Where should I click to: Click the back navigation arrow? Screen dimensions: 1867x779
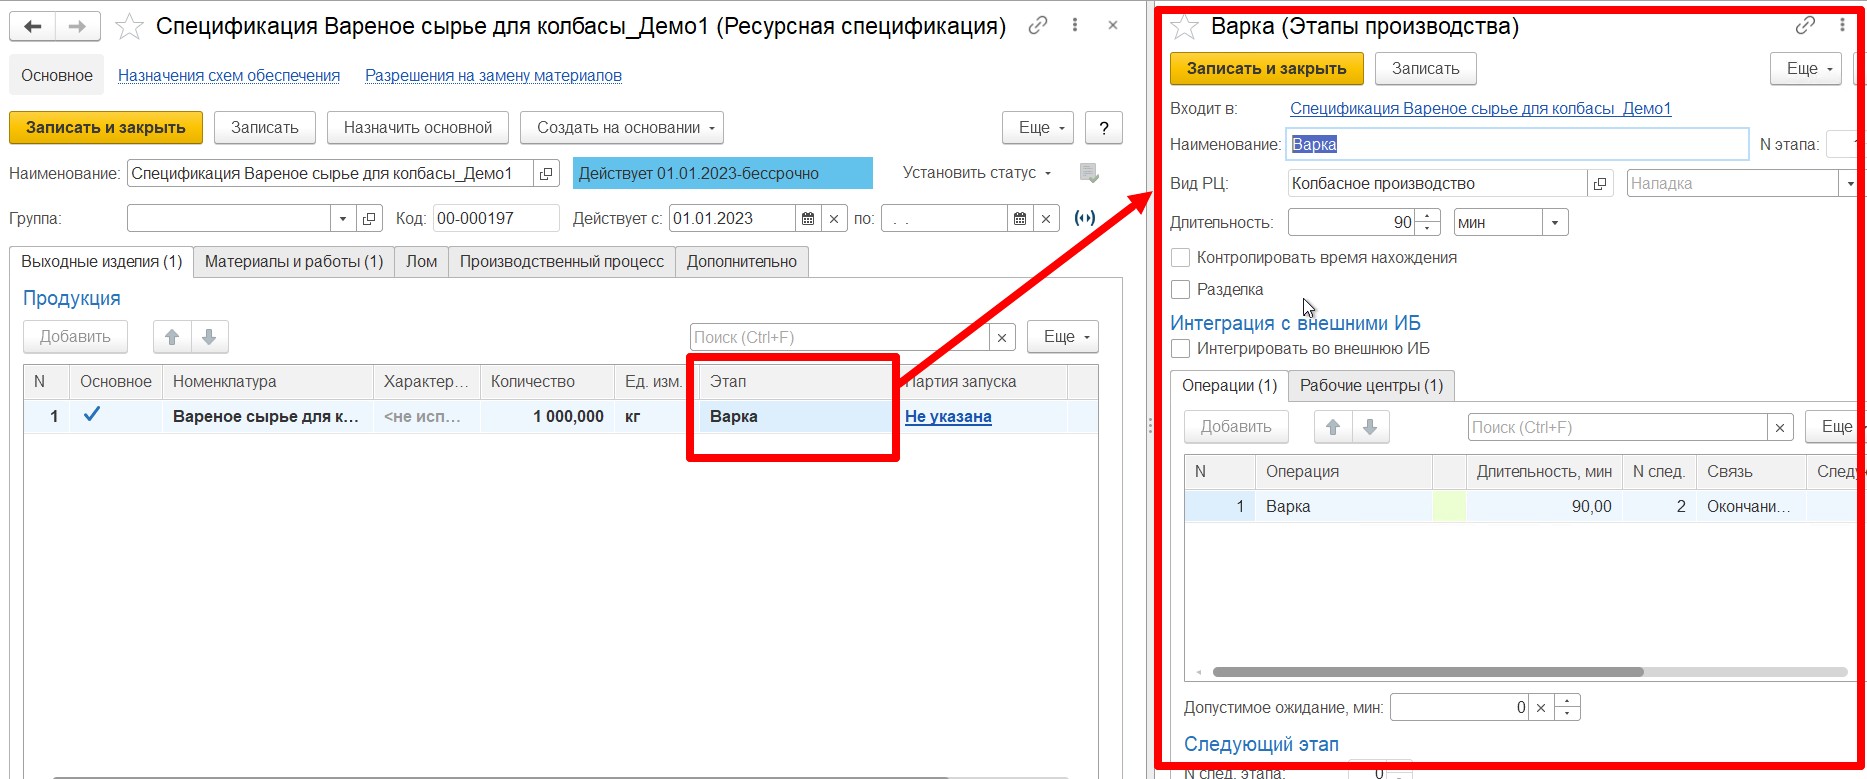click(x=32, y=27)
